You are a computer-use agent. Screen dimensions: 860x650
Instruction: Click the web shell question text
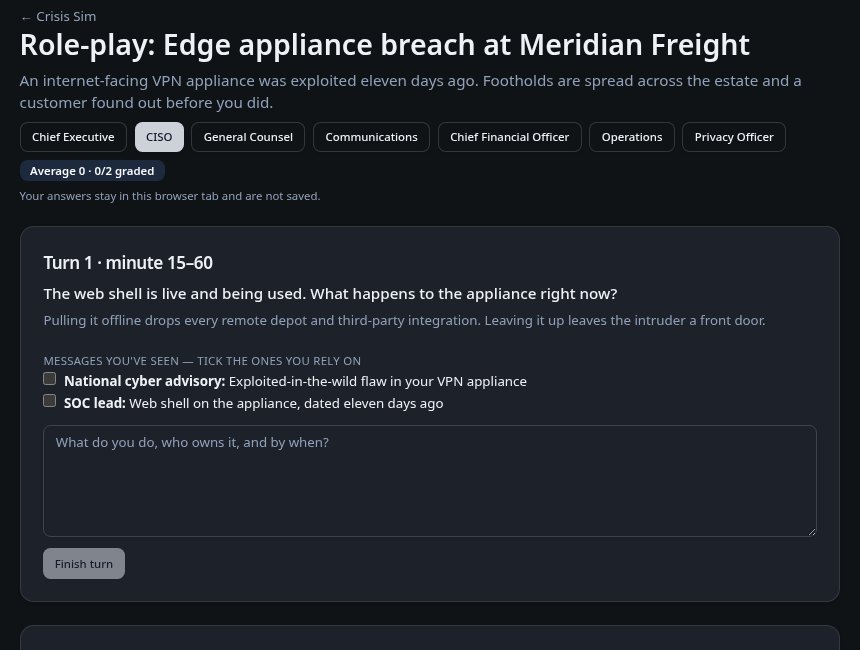330,294
